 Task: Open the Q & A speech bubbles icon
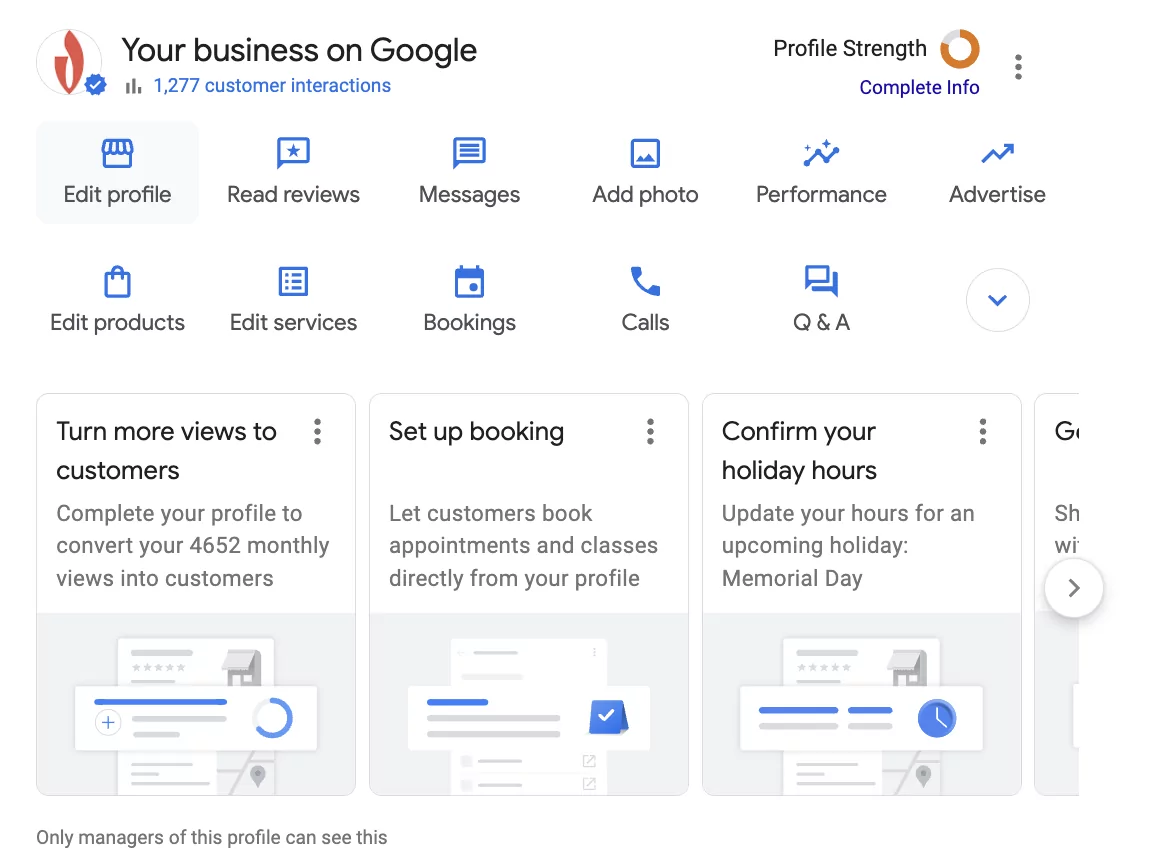pyautogui.click(x=821, y=281)
